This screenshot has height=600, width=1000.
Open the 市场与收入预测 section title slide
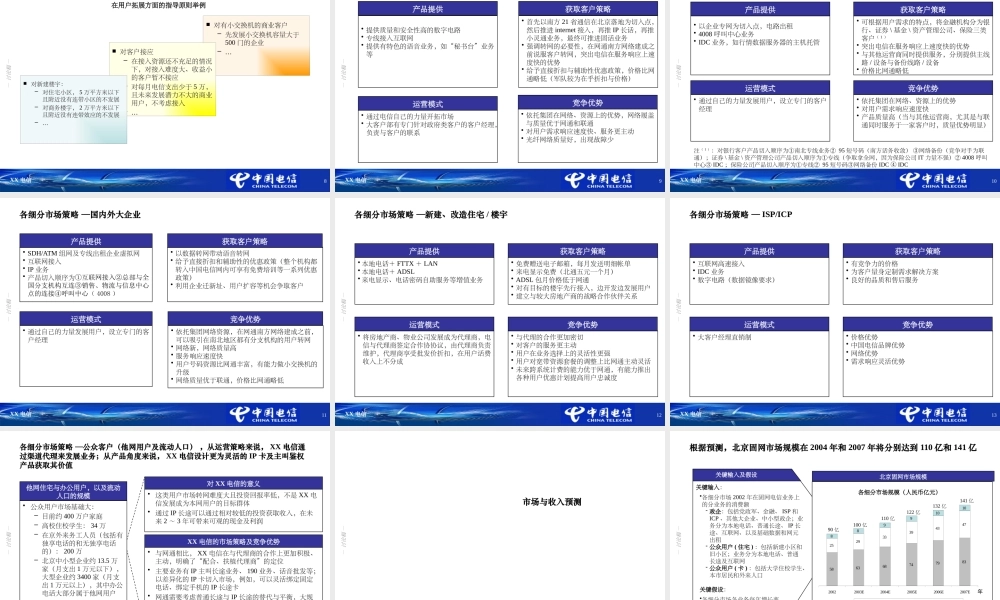point(499,515)
